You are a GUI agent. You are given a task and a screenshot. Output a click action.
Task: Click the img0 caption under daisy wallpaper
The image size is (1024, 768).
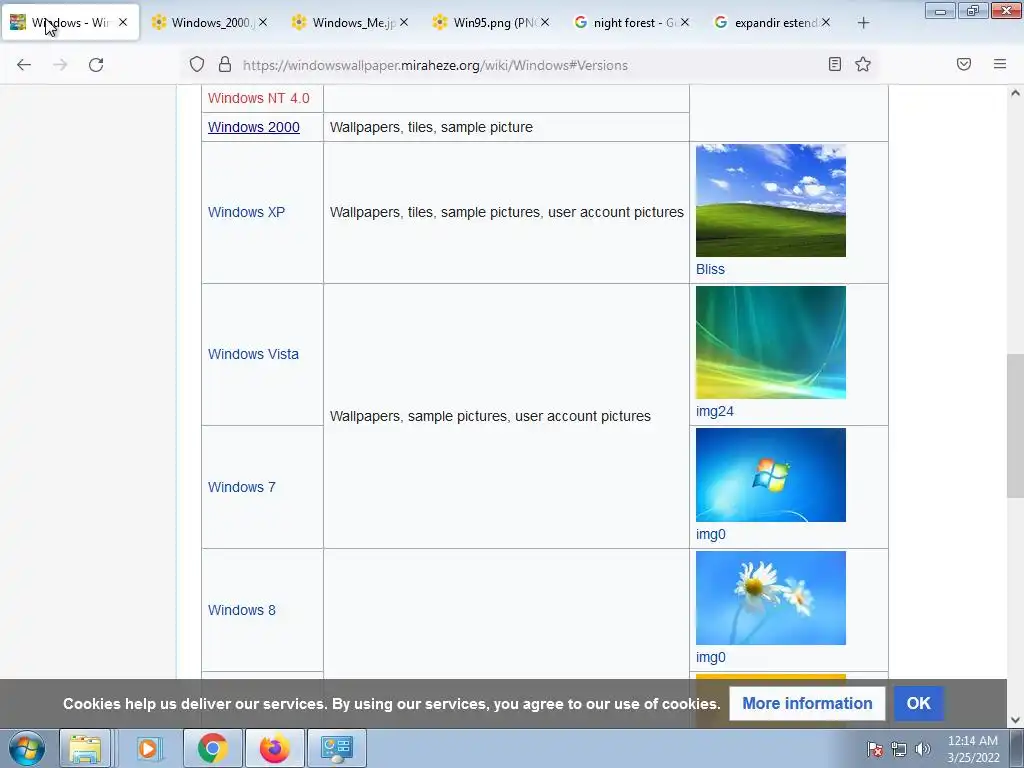pyautogui.click(x=711, y=657)
